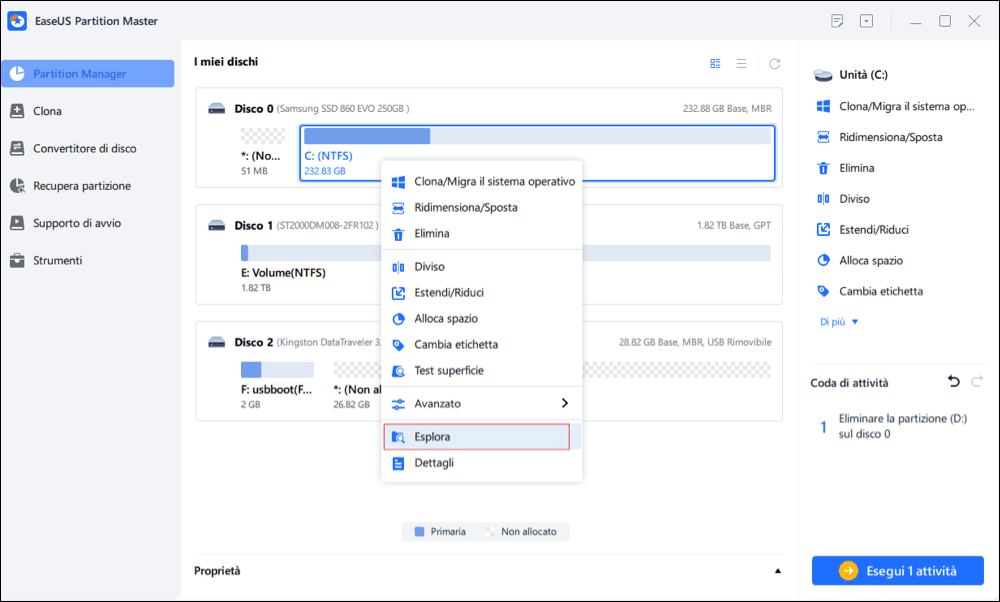Click the 1.82 TB Base, GPT label

pyautogui.click(x=734, y=226)
